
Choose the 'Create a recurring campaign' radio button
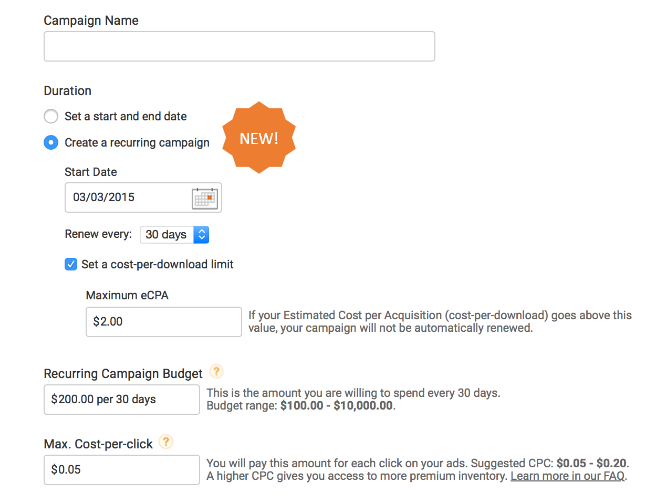[x=51, y=142]
